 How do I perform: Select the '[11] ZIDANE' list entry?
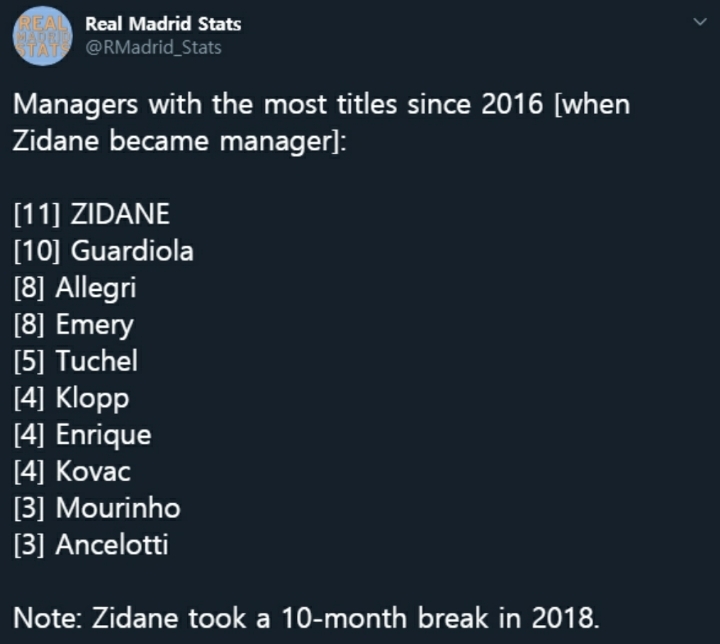tap(91, 214)
